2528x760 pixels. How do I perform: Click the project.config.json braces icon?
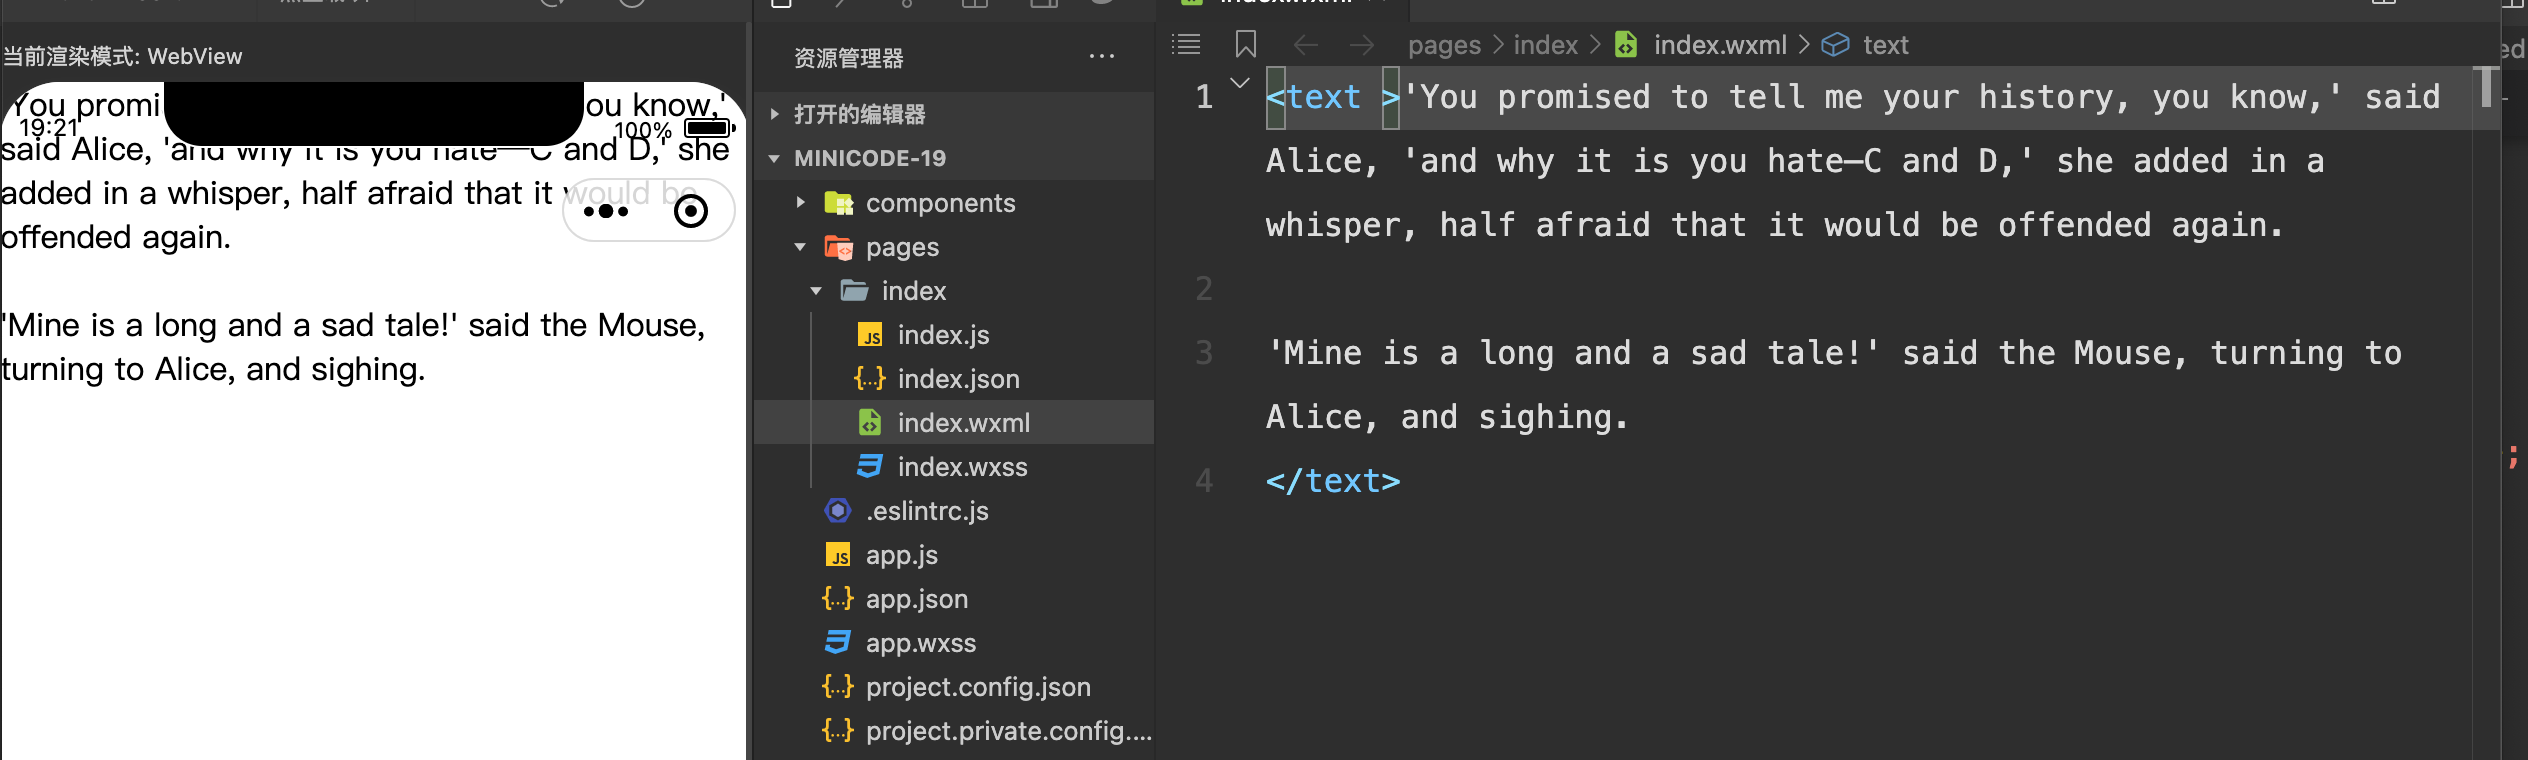click(838, 687)
